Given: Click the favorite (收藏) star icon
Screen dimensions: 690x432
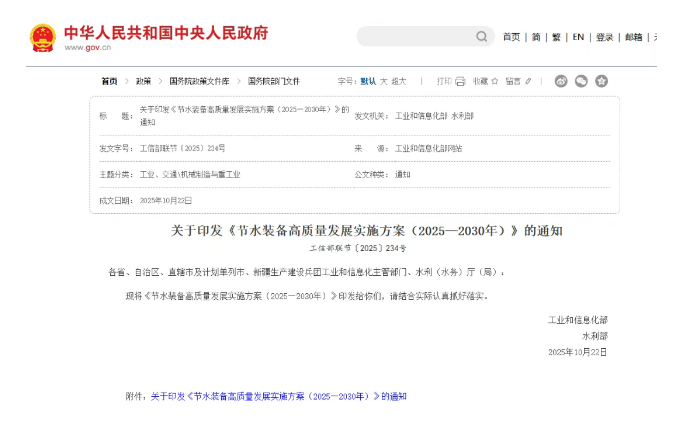Looking at the screenshot, I should 496,81.
